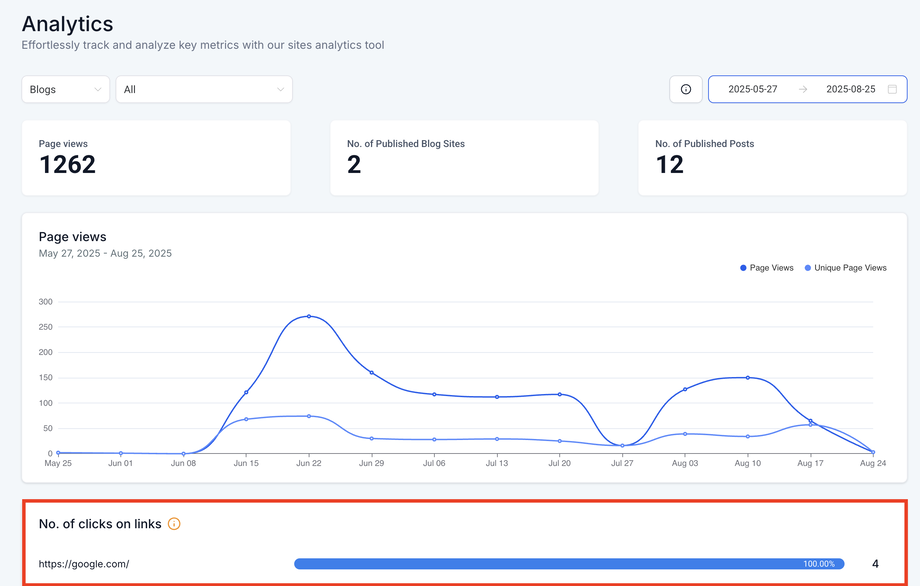The image size is (920, 586).
Task: Select the No. of Published Blog Sites card
Action: [464, 158]
